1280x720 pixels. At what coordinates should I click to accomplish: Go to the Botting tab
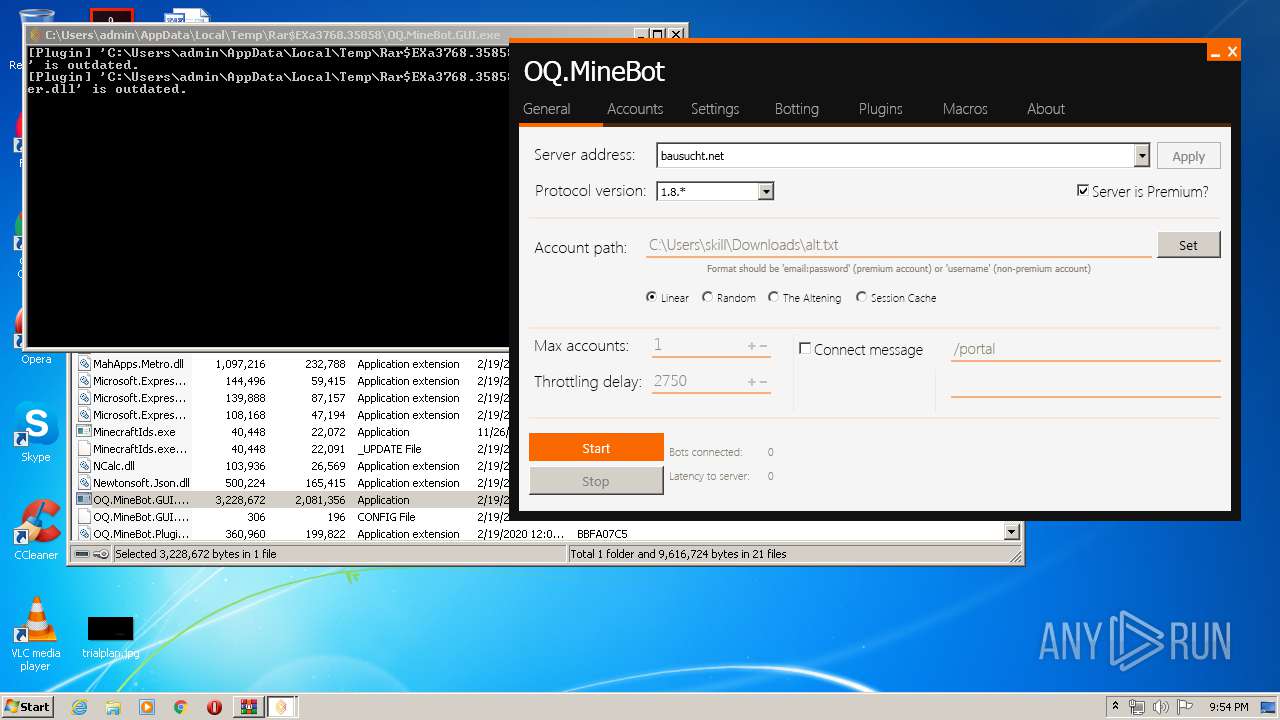(797, 109)
